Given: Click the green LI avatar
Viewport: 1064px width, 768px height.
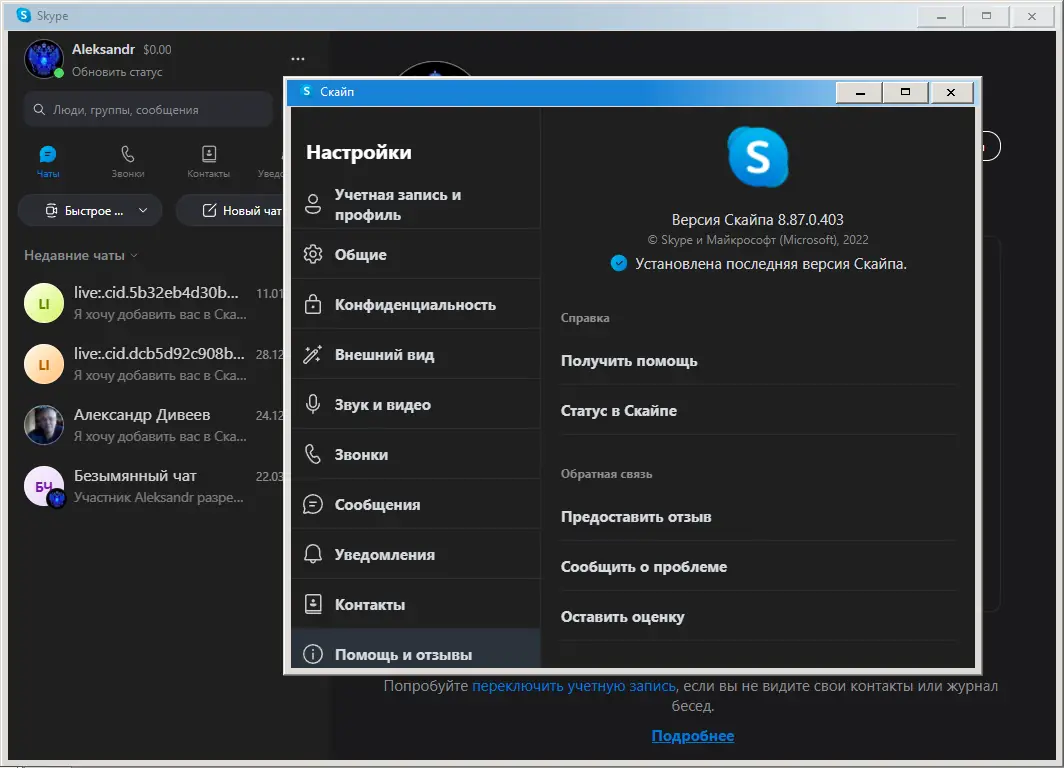Looking at the screenshot, I should point(44,303).
